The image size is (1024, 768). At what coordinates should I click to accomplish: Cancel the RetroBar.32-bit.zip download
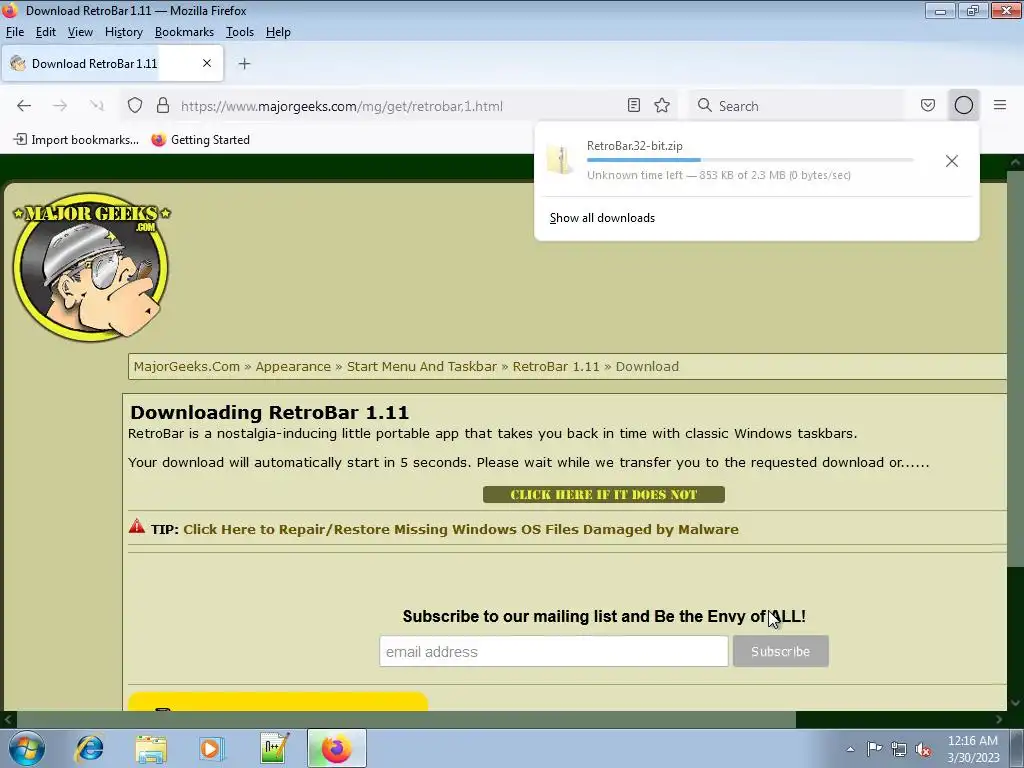pos(952,161)
